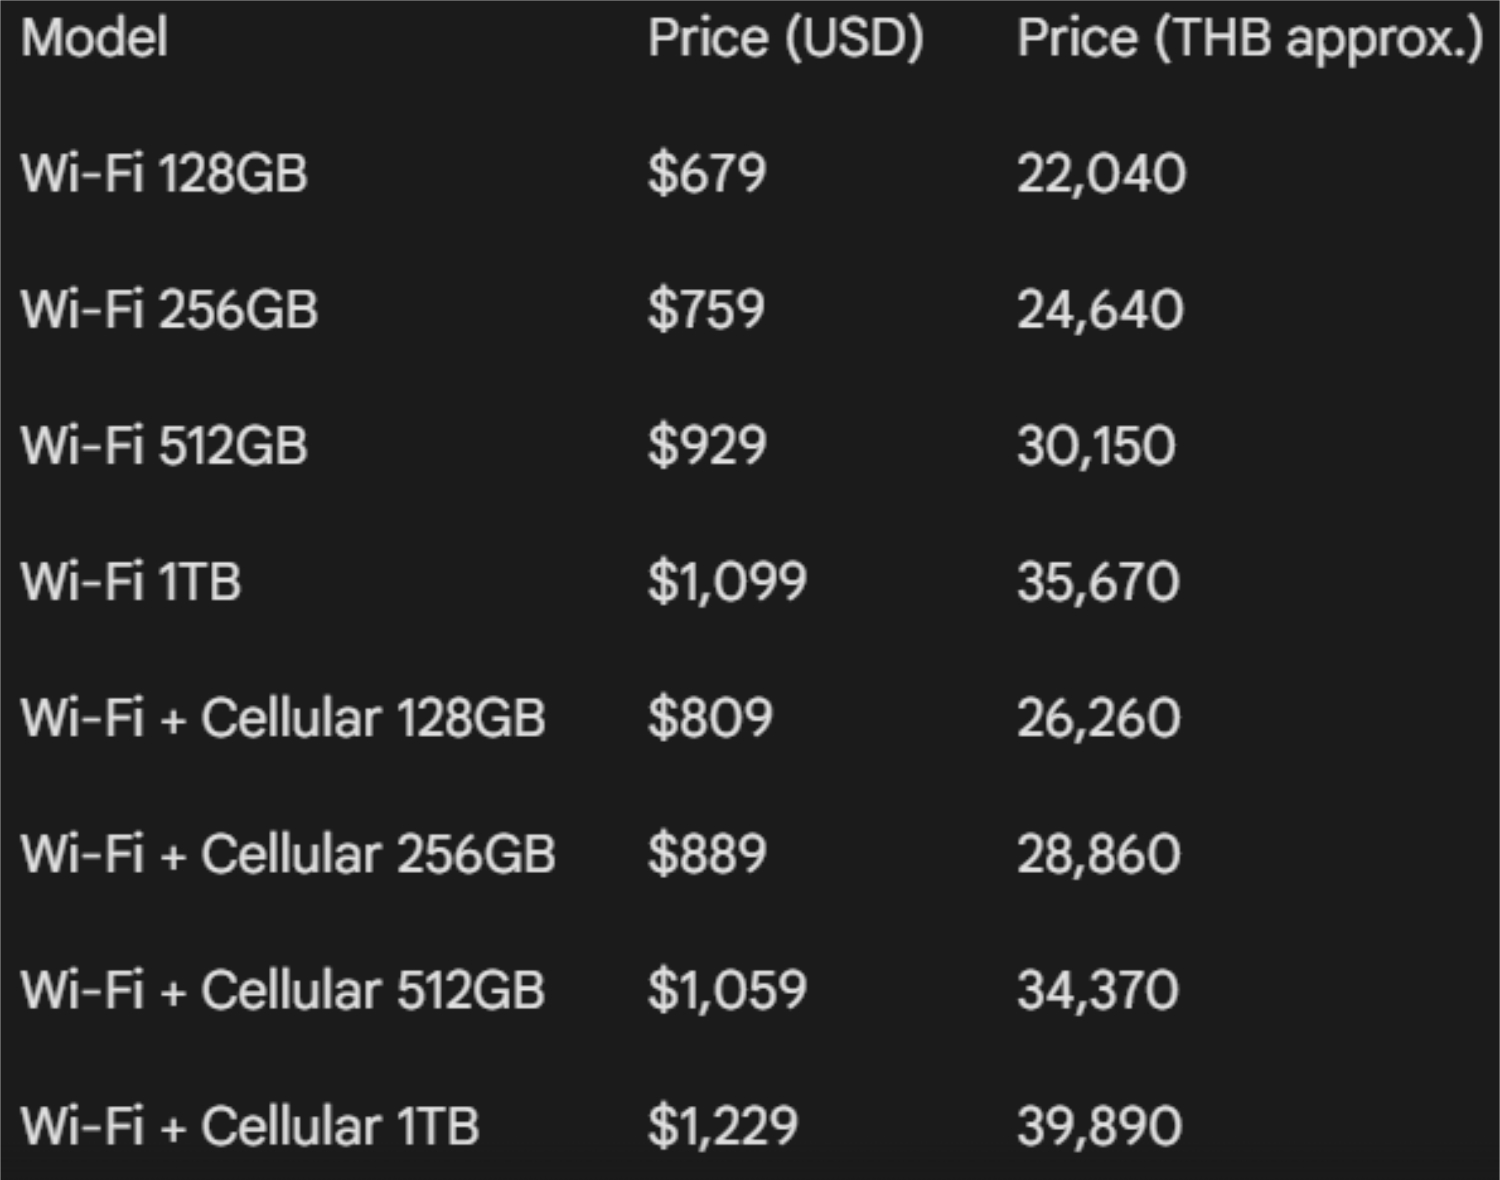This screenshot has width=1500, height=1180.
Task: Click the Price (THB approx.) header
Action: pyautogui.click(x=1249, y=38)
